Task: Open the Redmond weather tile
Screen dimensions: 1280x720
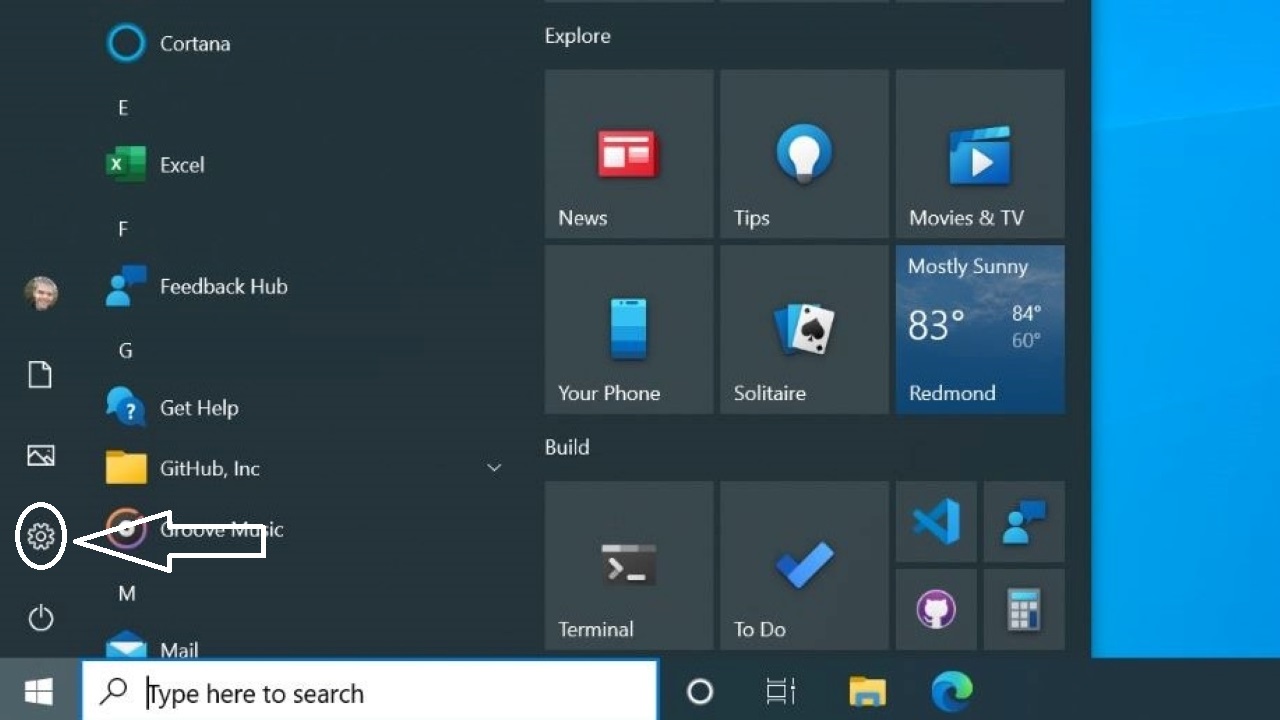Action: 979,329
